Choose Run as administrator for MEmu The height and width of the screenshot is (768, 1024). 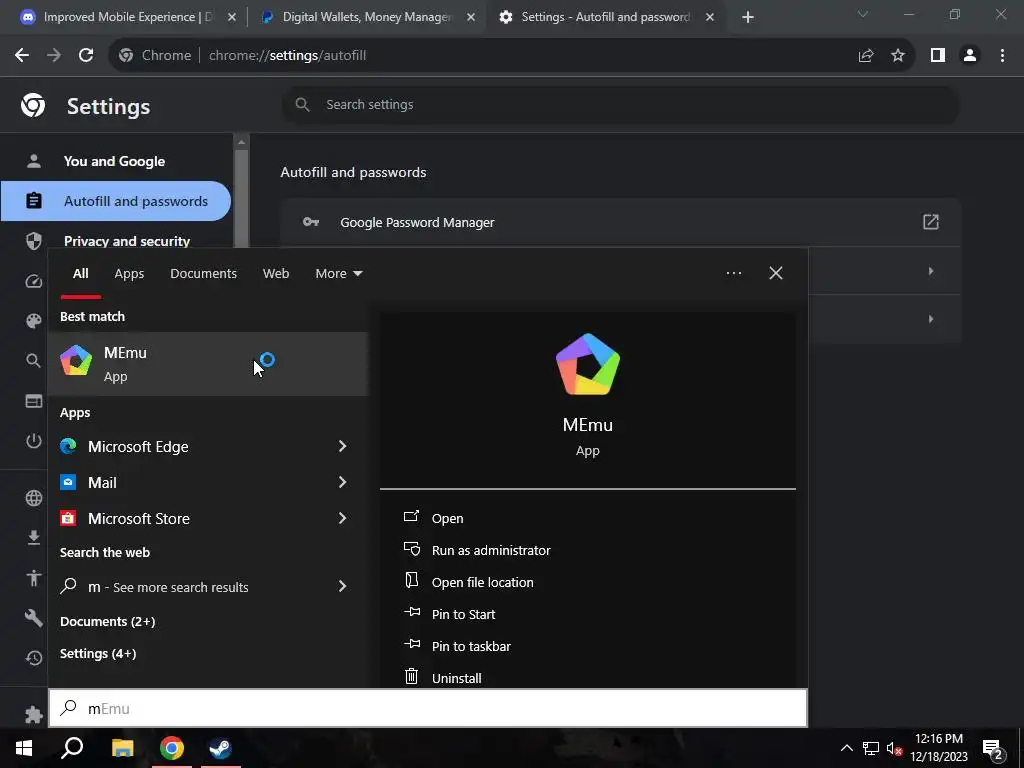[491, 551]
